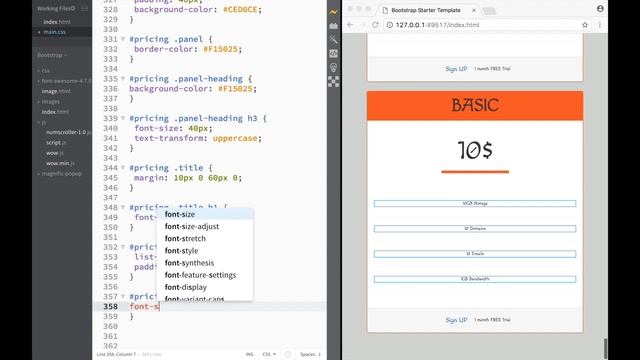Collapse the code fold at line 339
Image resolution: width=640 pixels, height=360 pixels.
pyautogui.click(x=123, y=118)
